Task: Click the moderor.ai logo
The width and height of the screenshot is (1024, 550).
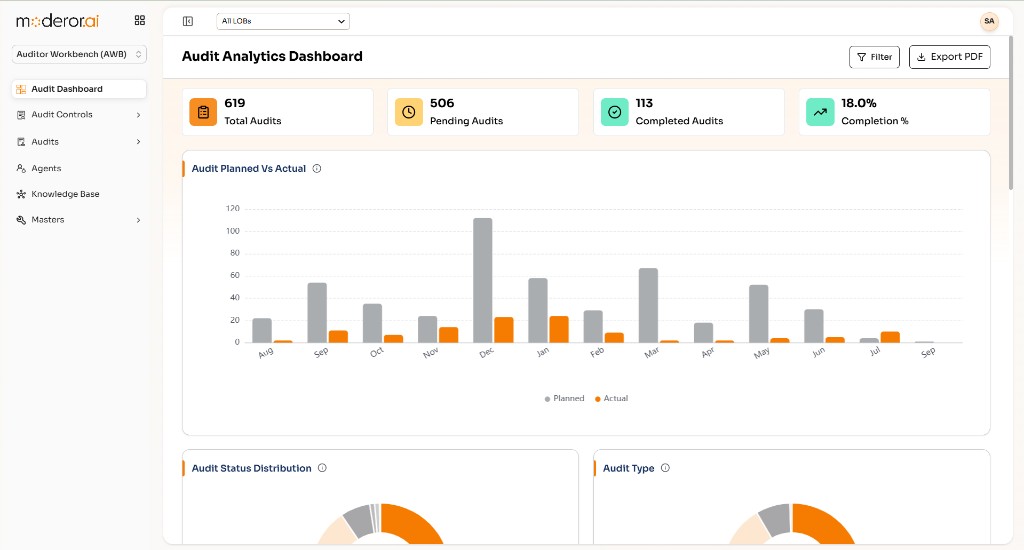Action: 57,21
